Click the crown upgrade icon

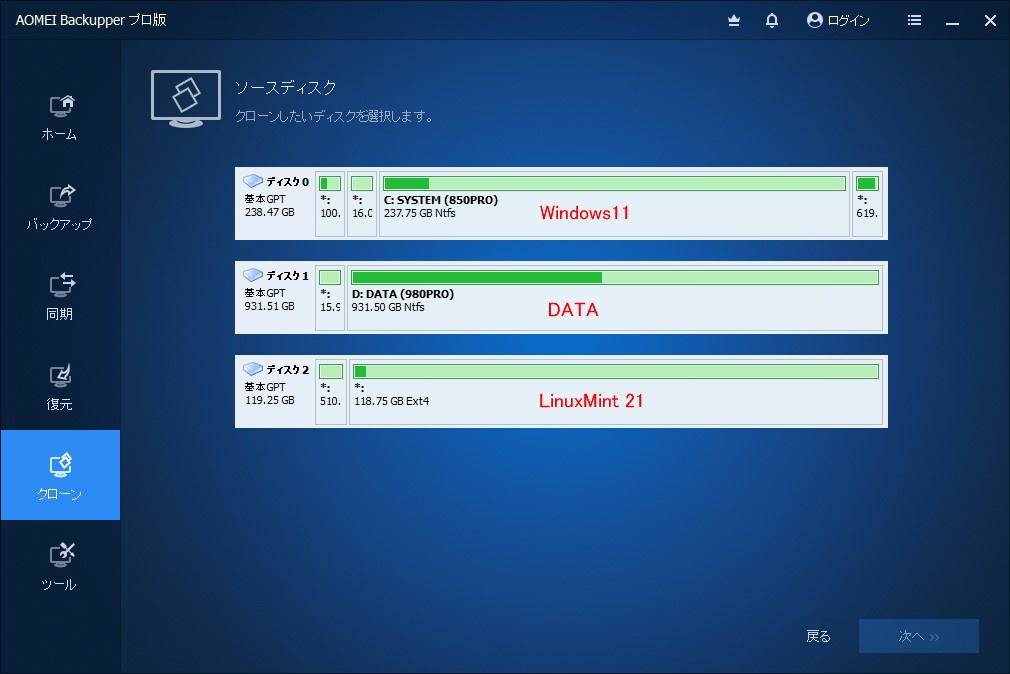pyautogui.click(x=734, y=21)
